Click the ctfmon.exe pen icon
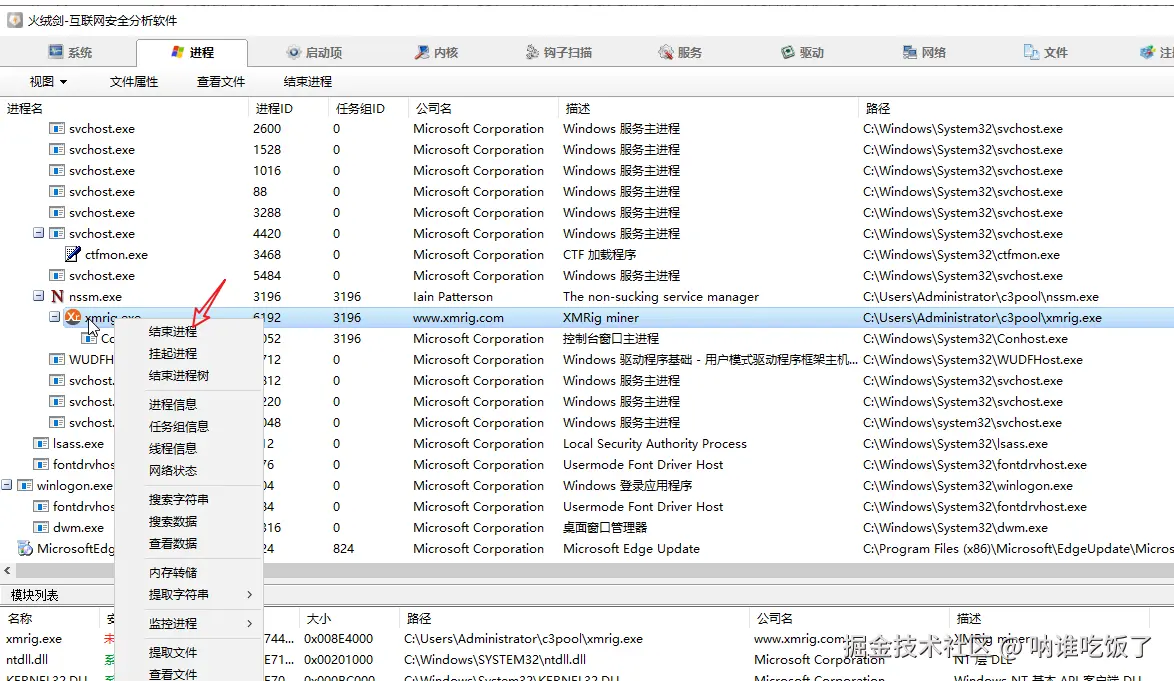 point(73,254)
